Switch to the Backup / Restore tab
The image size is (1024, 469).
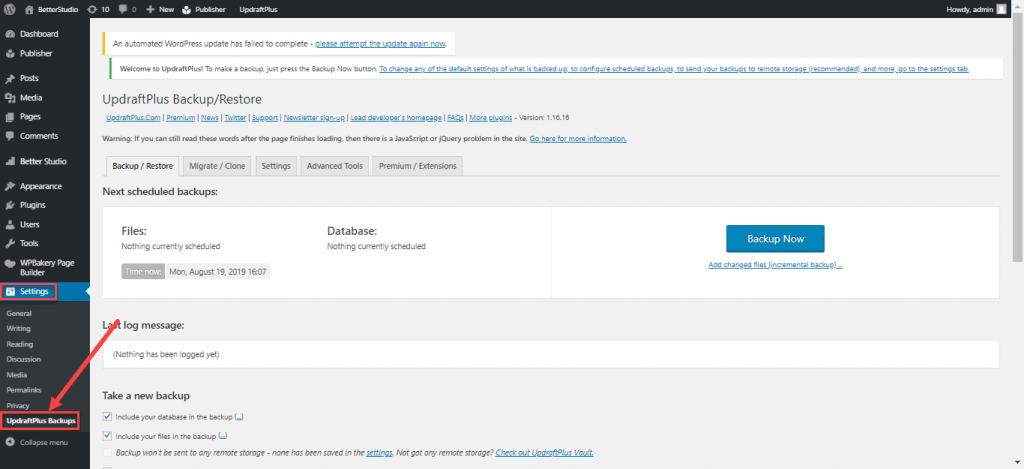point(142,166)
